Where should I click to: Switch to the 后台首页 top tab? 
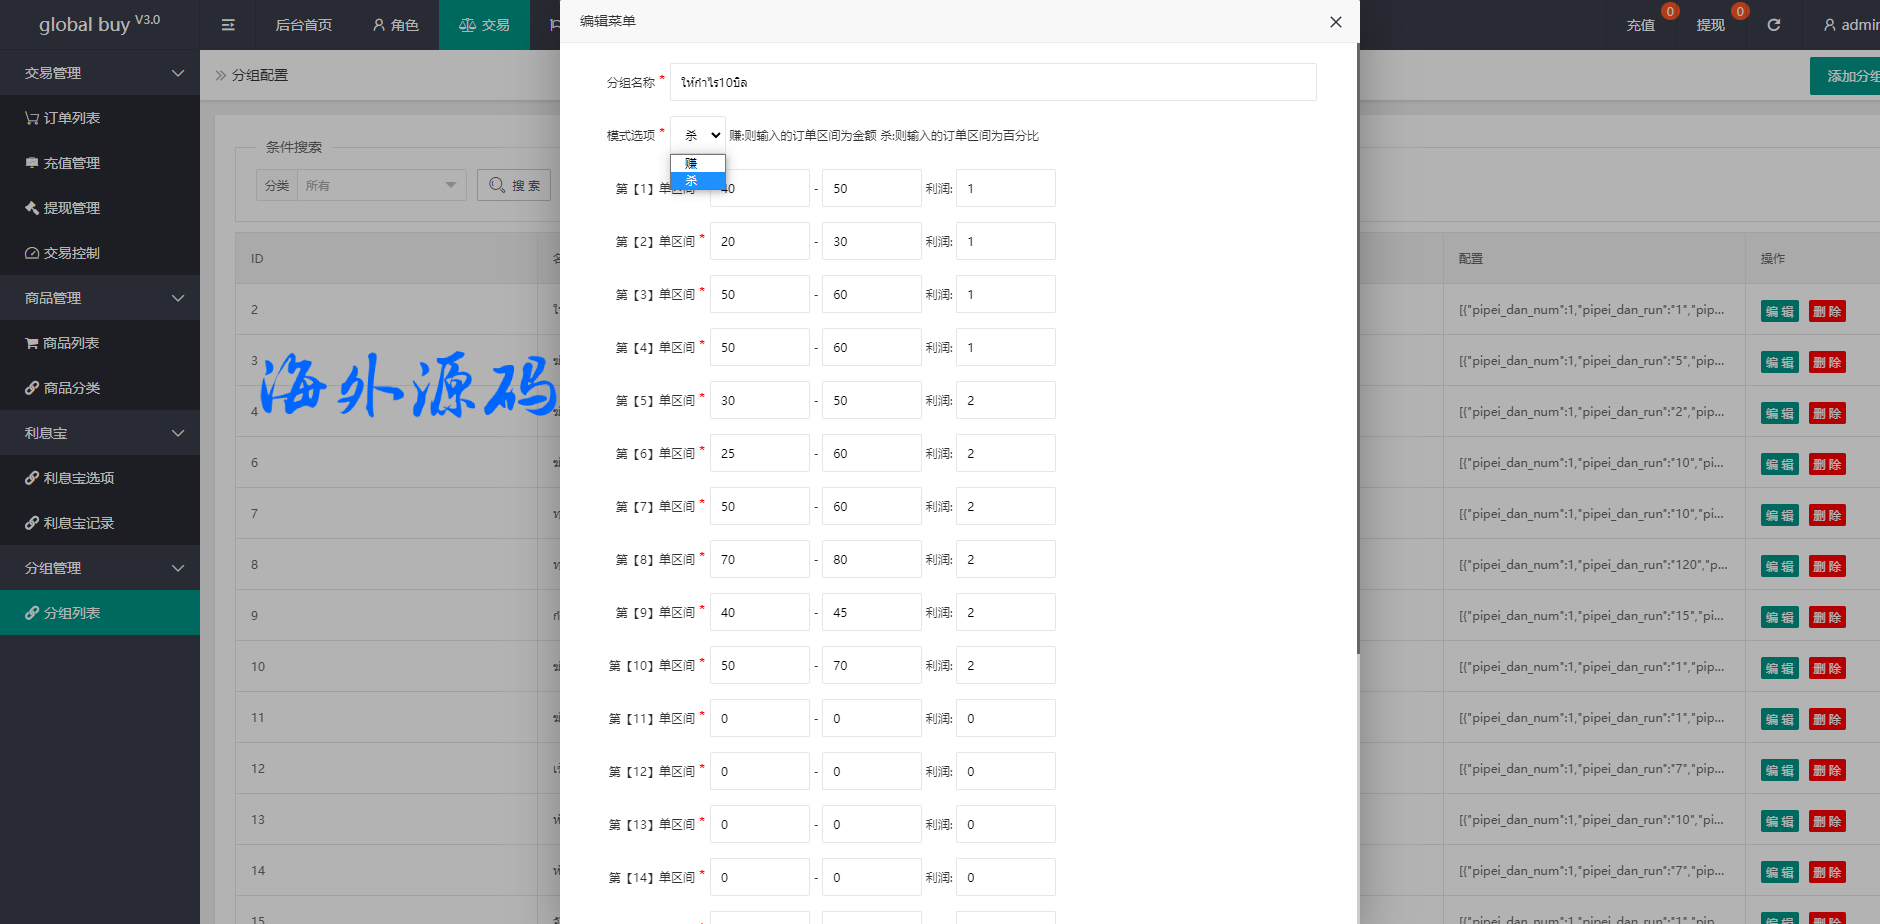pyautogui.click(x=303, y=25)
